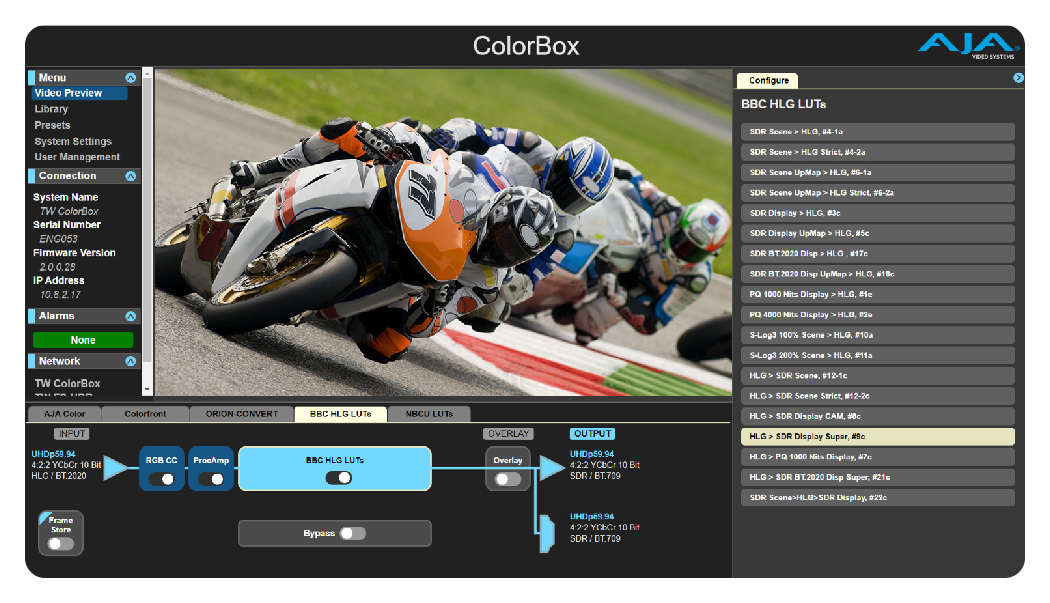Viewport: 1050px width, 603px height.
Task: Select PQ 4000 Nits Display > HLG, #2c
Action: [x=878, y=315]
